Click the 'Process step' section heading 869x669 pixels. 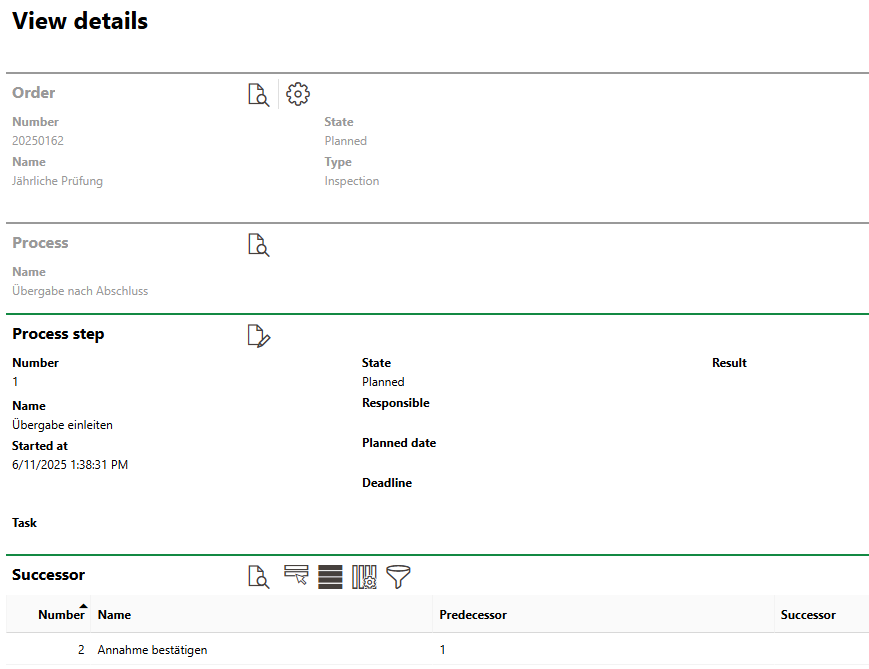pos(58,334)
